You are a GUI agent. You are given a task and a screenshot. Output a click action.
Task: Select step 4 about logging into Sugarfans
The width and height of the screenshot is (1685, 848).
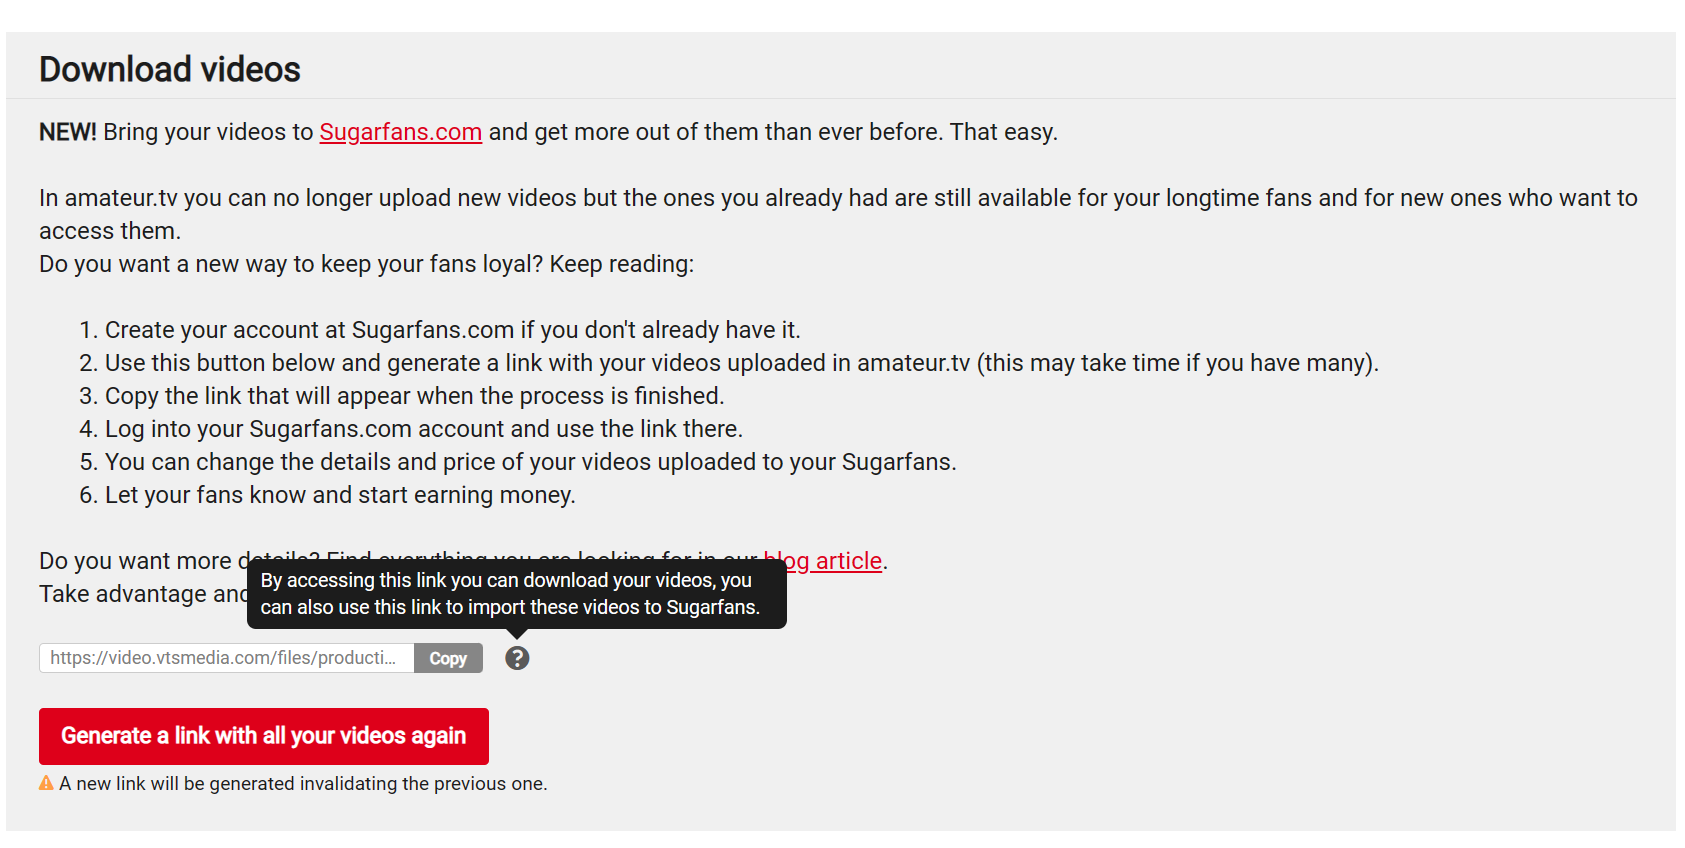[x=411, y=429]
